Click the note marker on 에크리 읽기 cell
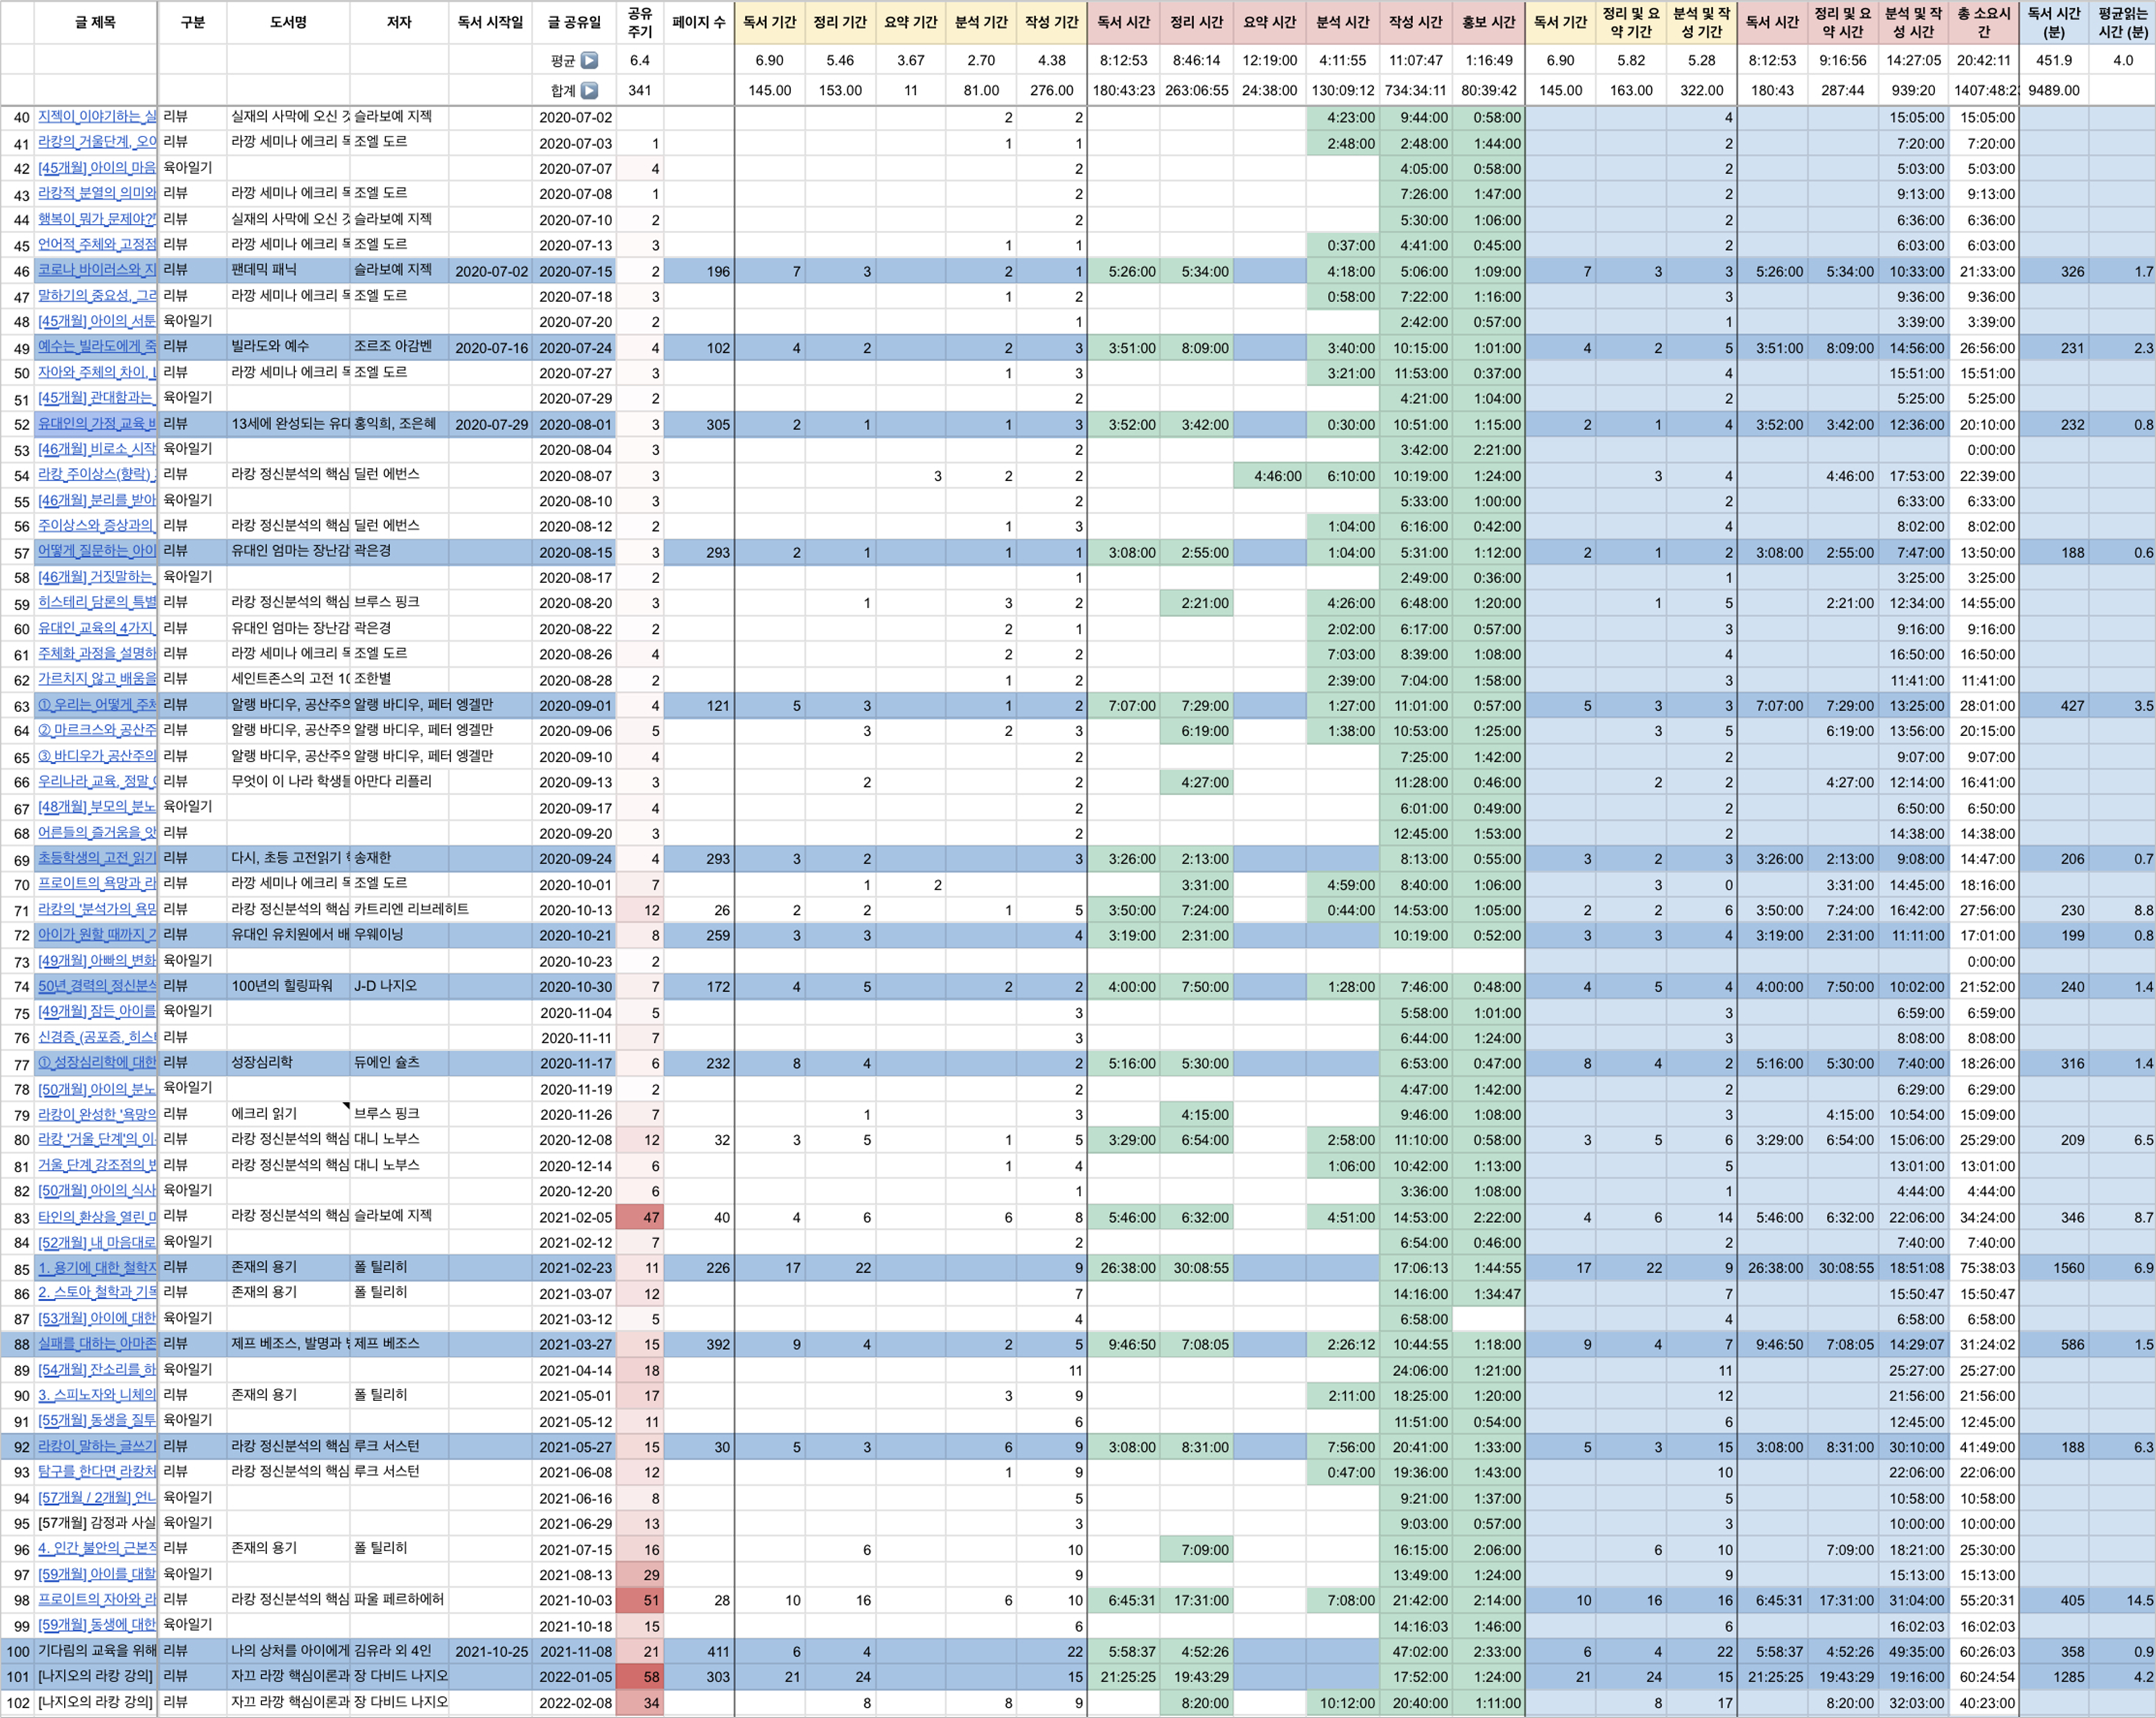Viewport: 2156px width, 1718px height. pos(346,1106)
